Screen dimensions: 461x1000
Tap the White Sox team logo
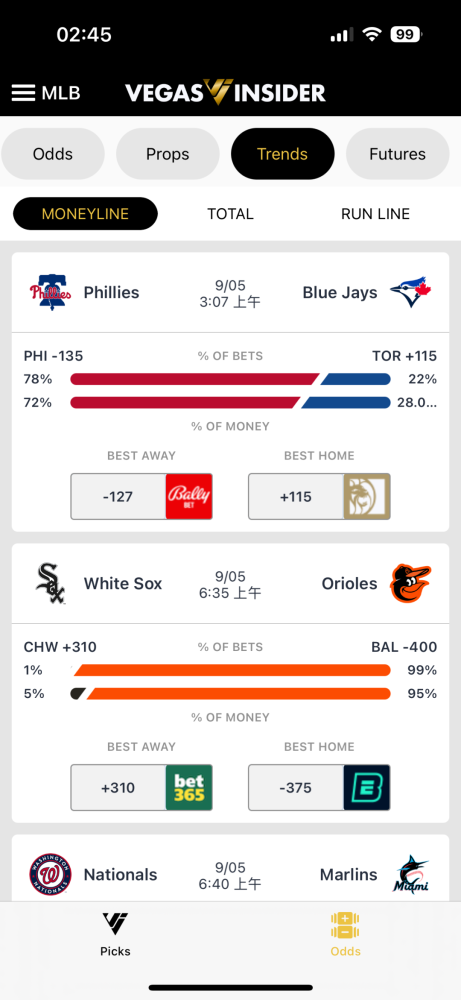click(x=50, y=583)
